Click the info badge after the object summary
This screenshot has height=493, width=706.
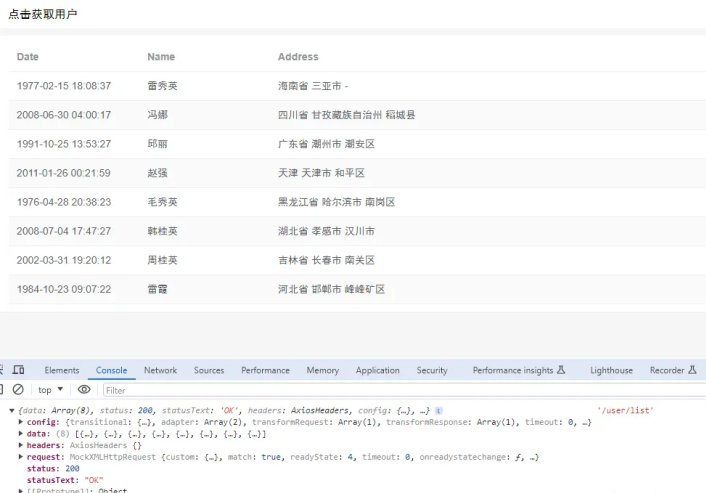439,411
